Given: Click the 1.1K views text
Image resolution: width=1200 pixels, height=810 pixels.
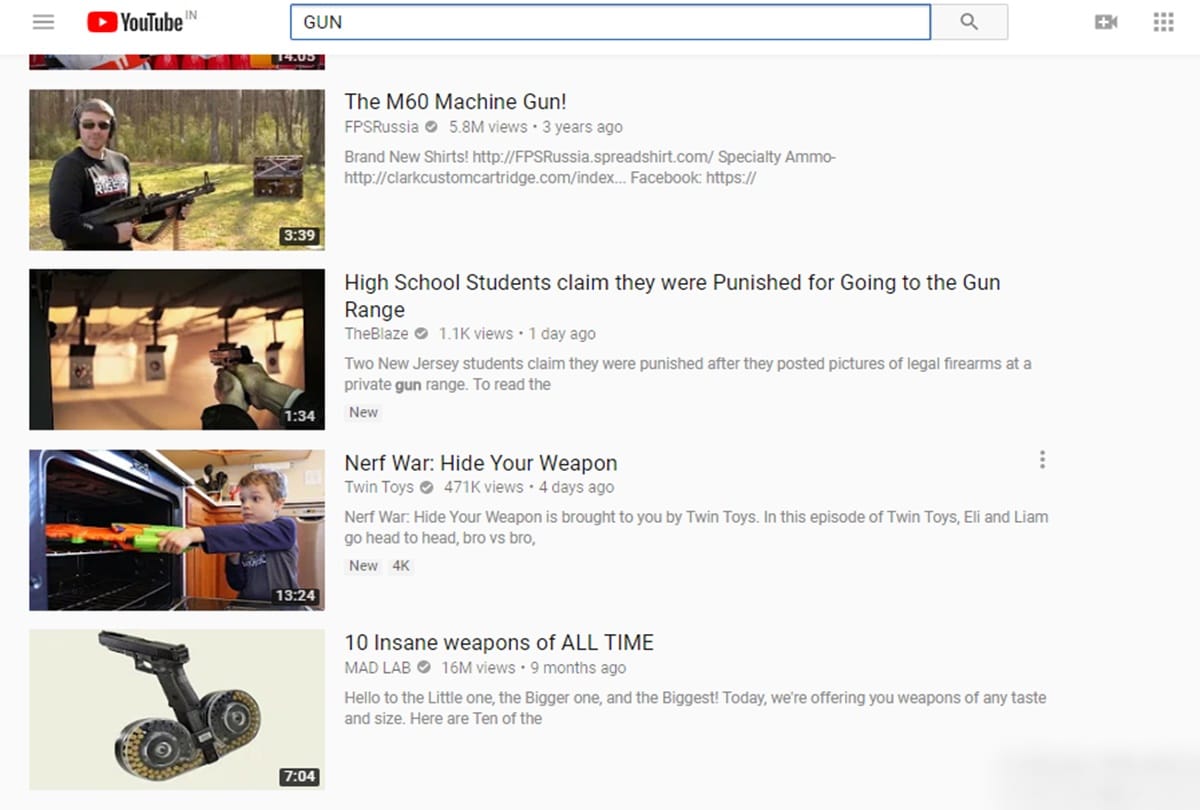Looking at the screenshot, I should [x=476, y=334].
